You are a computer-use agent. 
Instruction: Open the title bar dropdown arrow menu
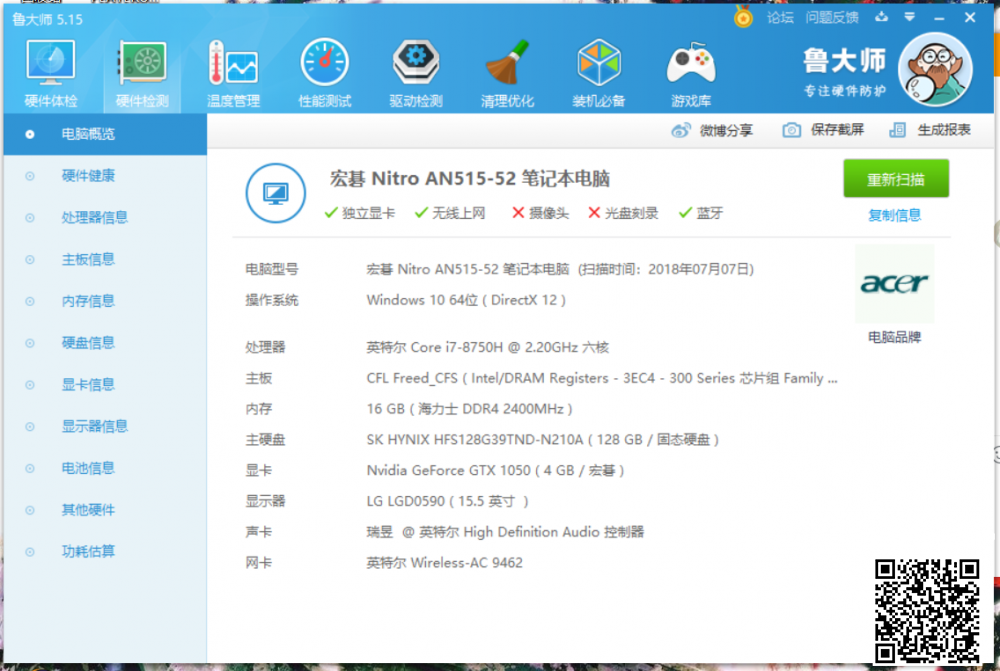point(909,17)
